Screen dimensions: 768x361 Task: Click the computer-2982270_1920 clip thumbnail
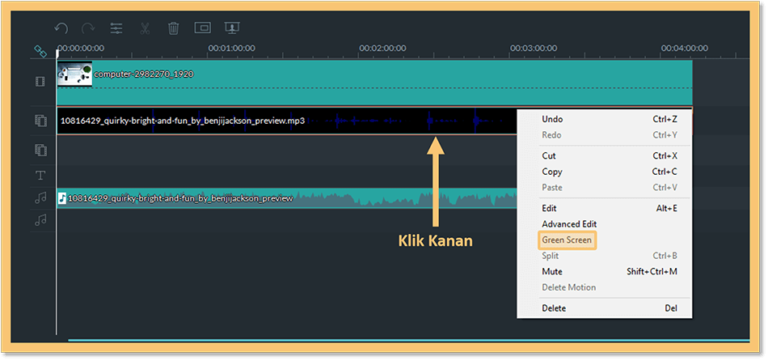point(74,74)
